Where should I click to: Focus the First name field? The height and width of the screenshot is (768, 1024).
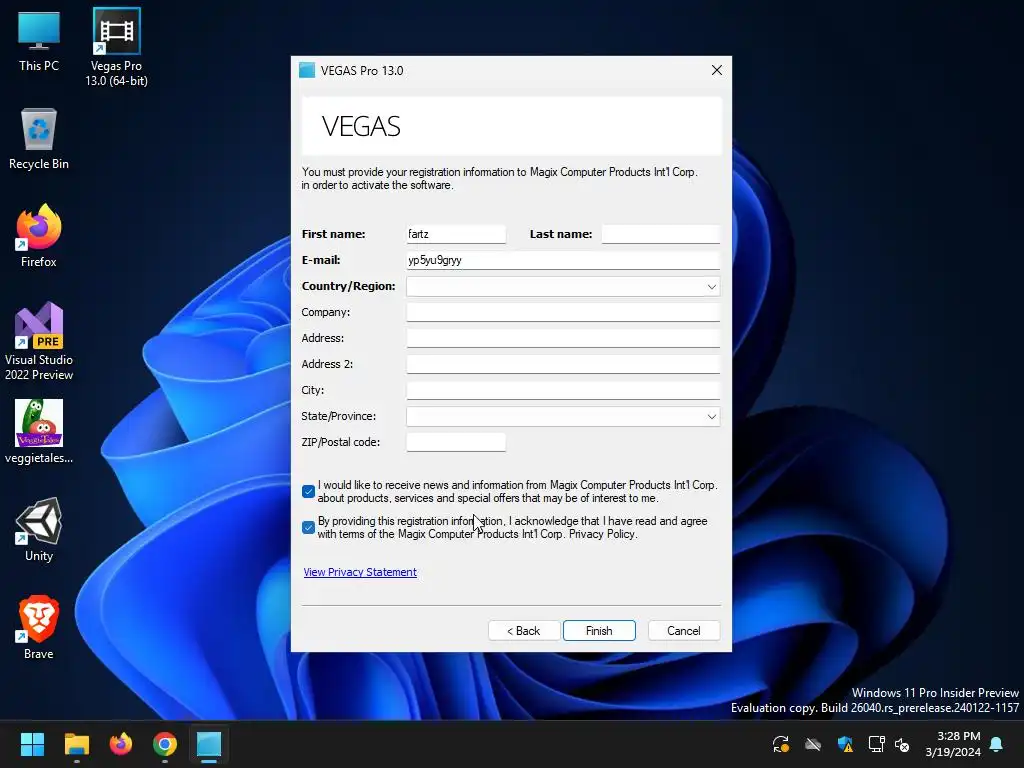[x=456, y=234]
